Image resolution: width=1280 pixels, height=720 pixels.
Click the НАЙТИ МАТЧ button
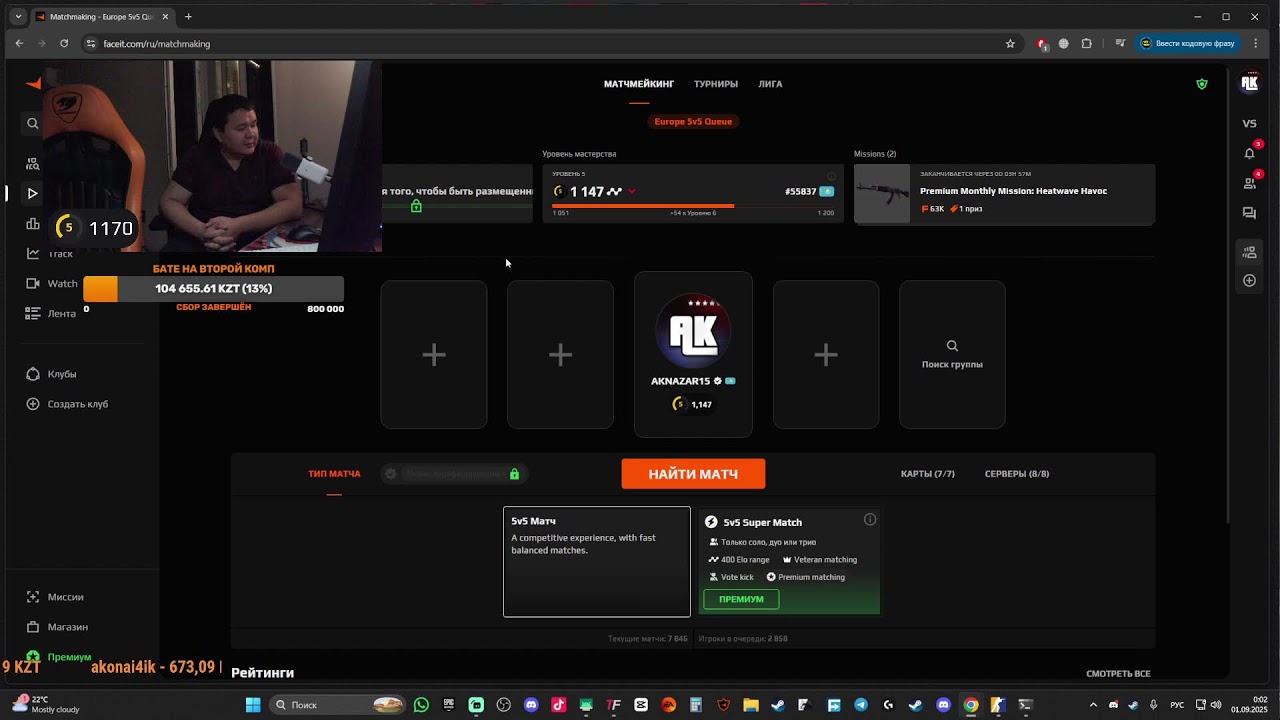[693, 474]
